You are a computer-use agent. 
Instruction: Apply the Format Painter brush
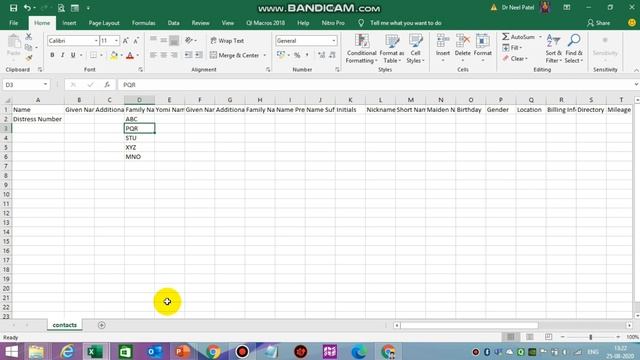29,58
